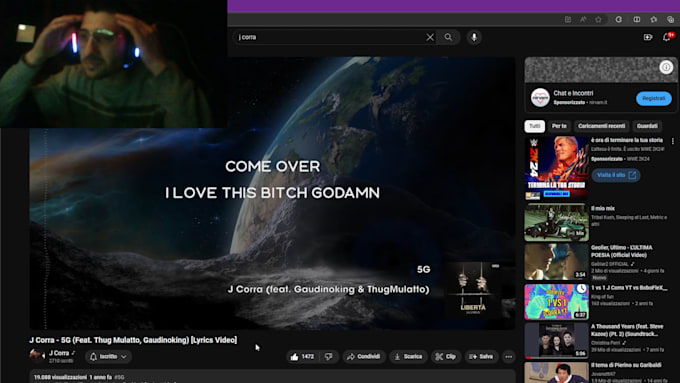Open the 1 vs 1 J Corra video thumbnail

[557, 301]
